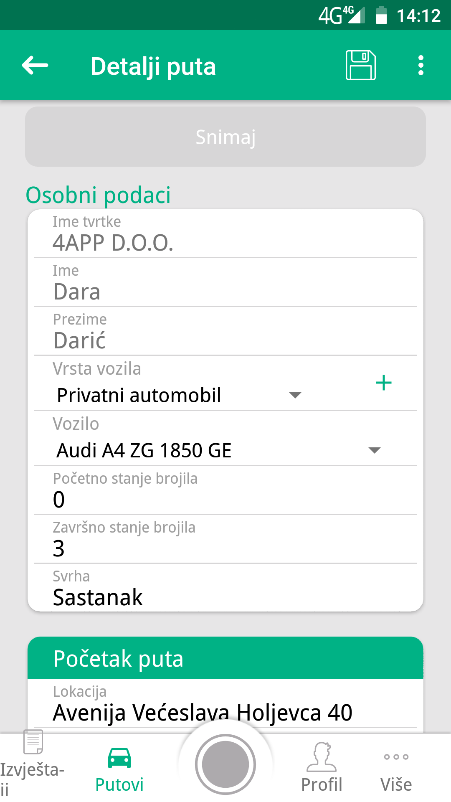Add new vehicle type with plus icon
Image resolution: width=451 pixels, height=802 pixels.
[x=384, y=383]
